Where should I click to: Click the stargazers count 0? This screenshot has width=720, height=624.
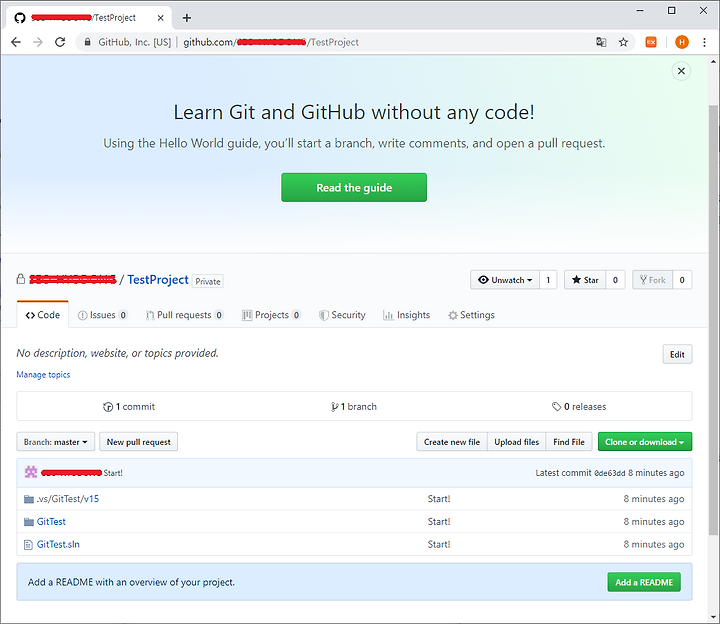point(615,280)
